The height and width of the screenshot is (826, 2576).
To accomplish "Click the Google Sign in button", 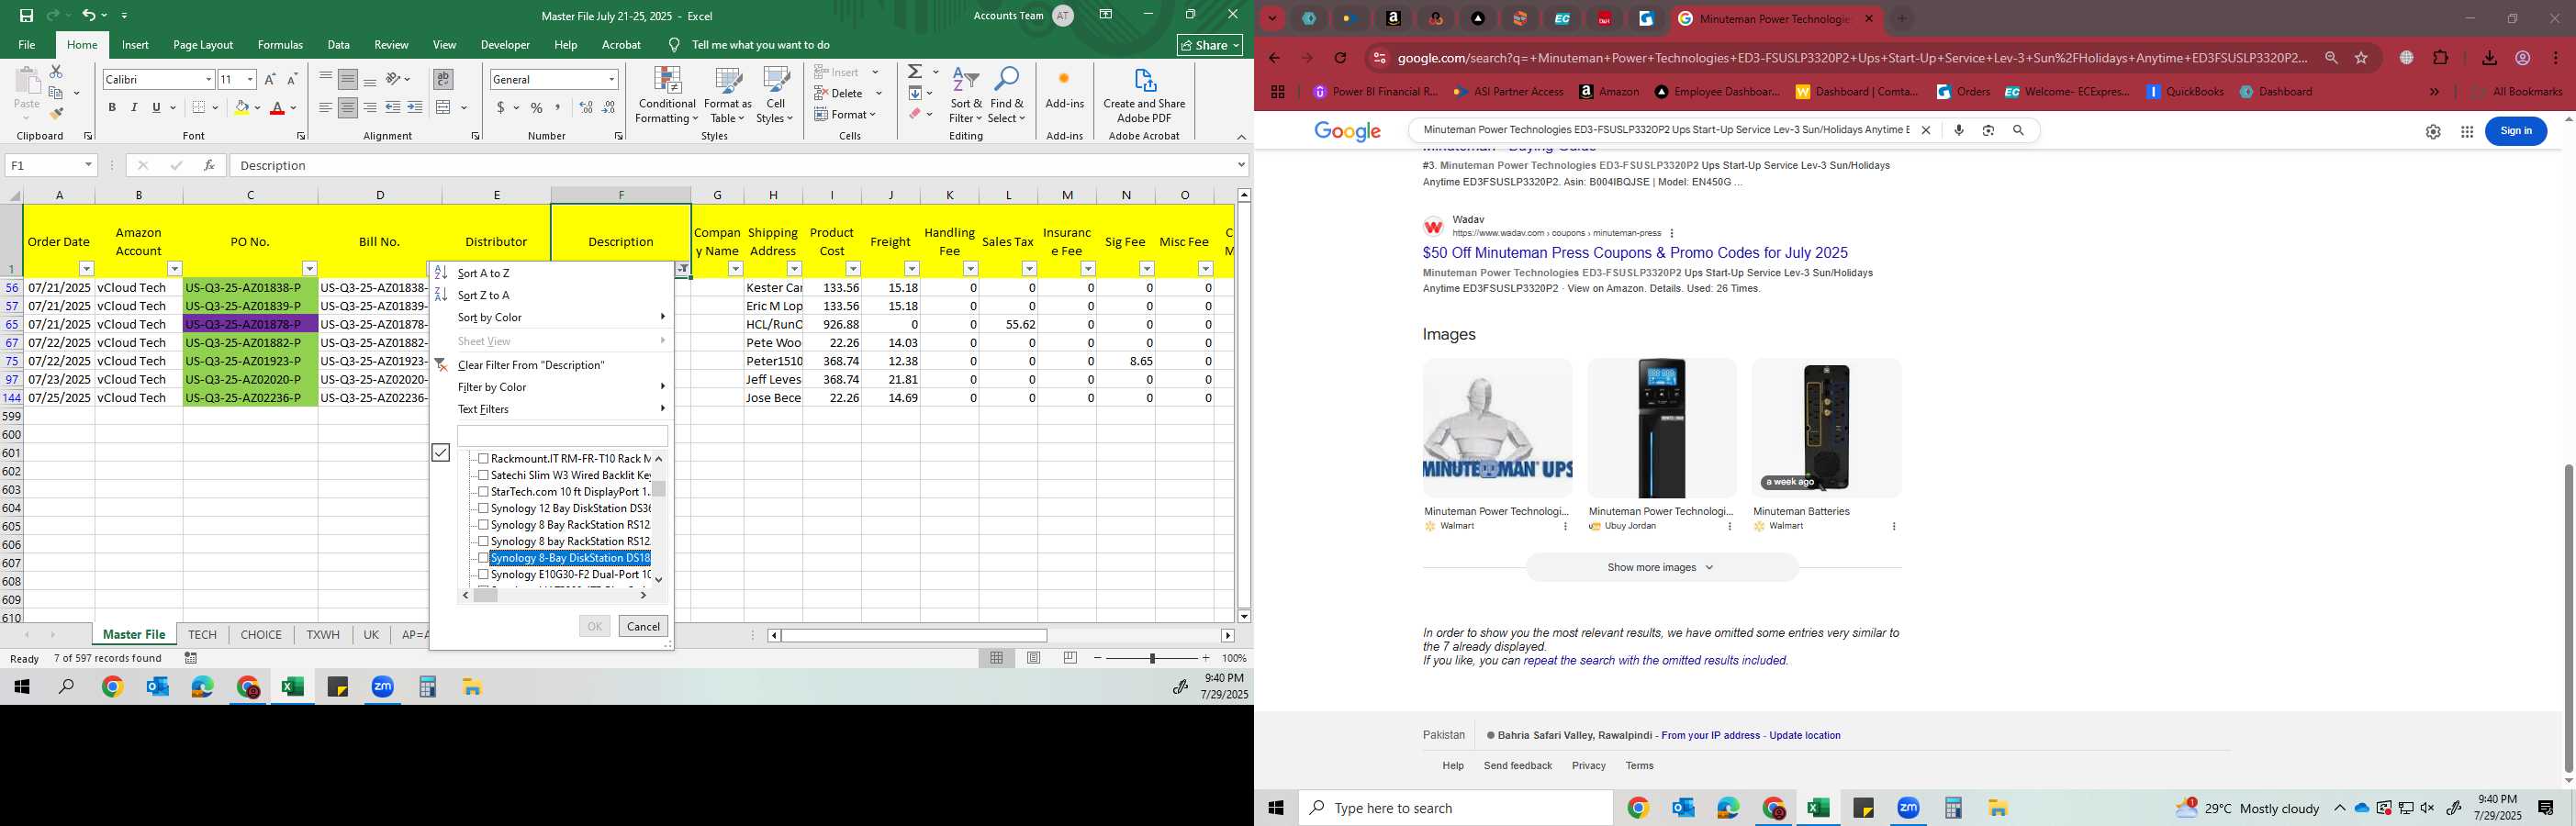I will [x=2516, y=131].
